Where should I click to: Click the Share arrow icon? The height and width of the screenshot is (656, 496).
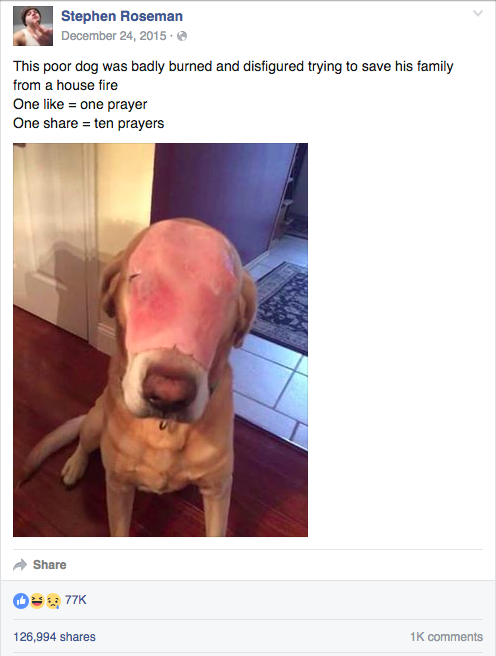pos(20,565)
